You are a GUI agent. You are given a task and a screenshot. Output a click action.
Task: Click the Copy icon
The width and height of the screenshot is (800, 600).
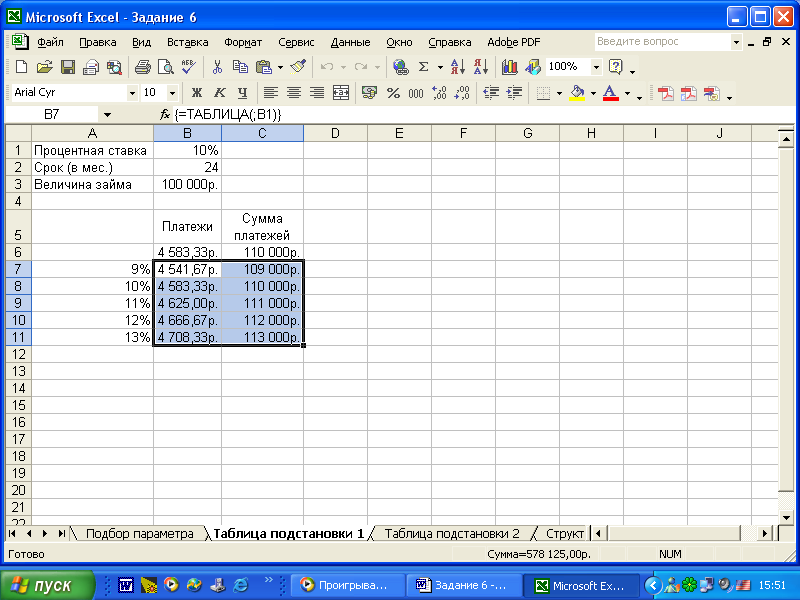(240, 67)
